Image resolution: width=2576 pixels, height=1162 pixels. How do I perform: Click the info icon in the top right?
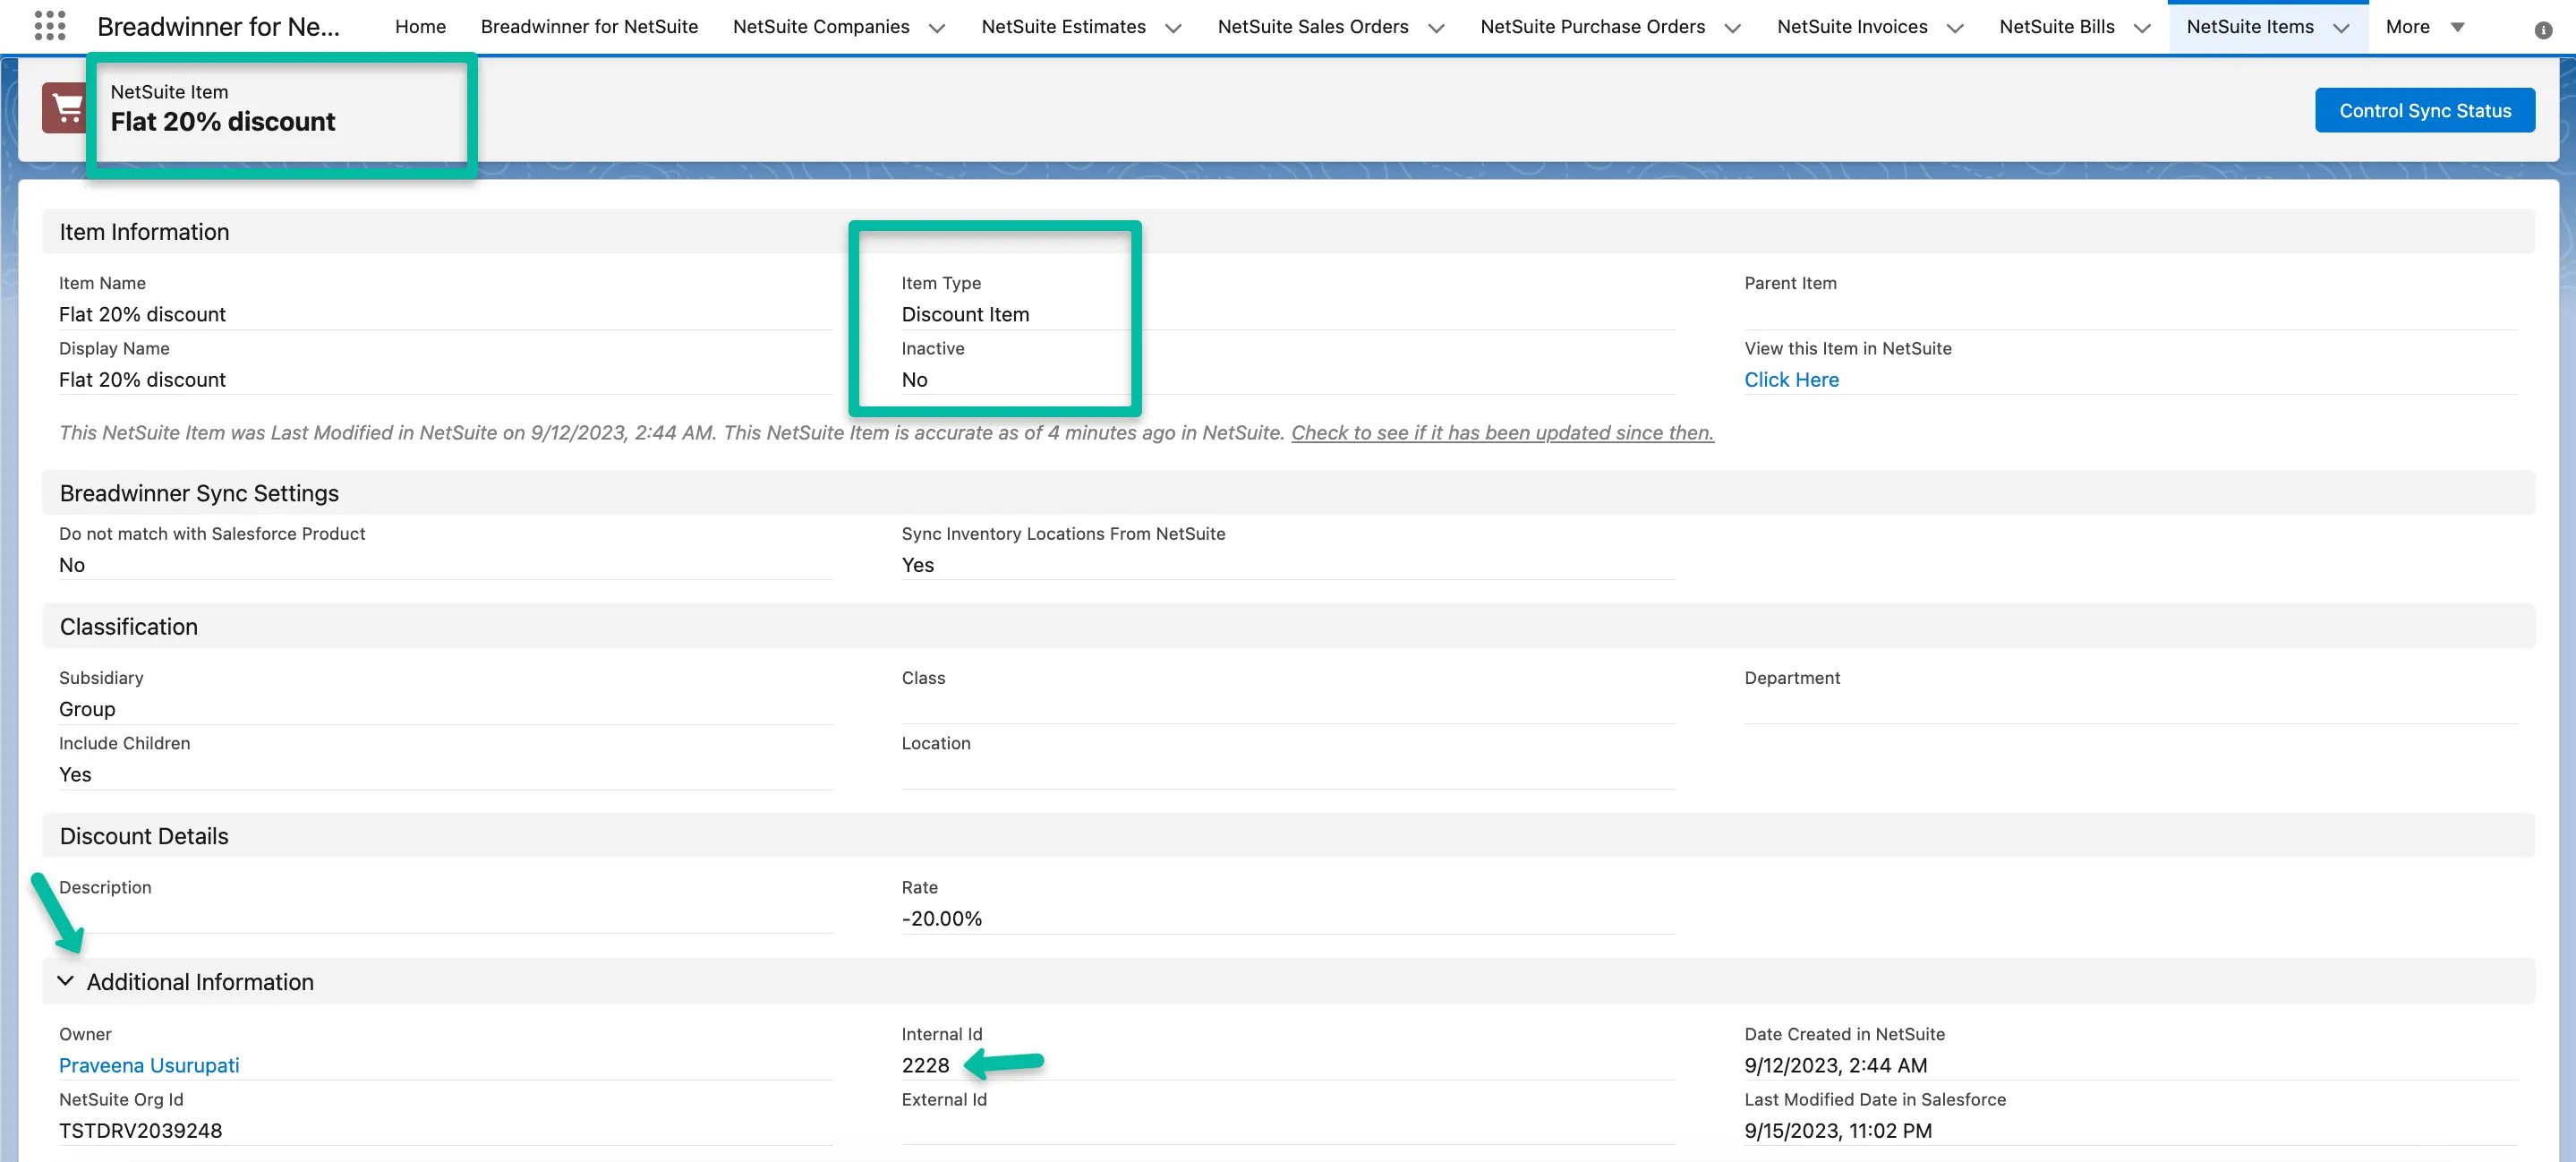click(x=2543, y=30)
